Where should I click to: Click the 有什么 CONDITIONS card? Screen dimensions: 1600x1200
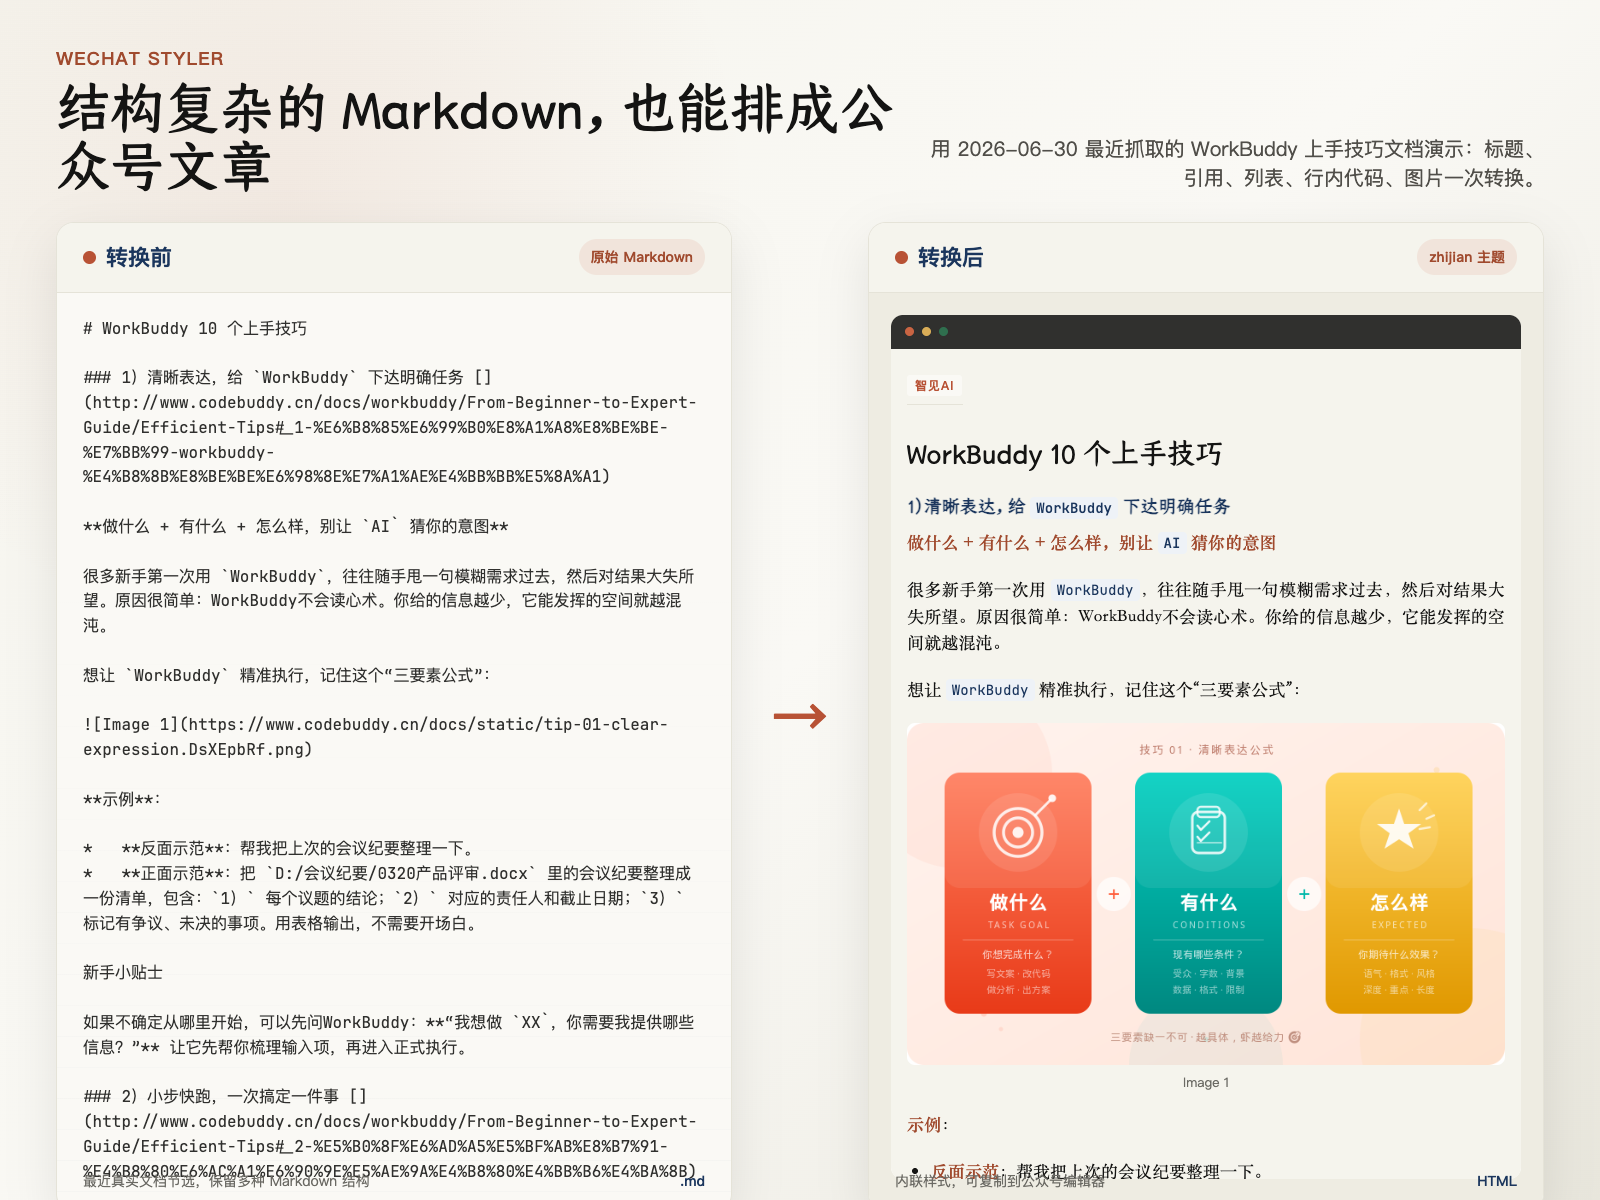click(x=1208, y=893)
